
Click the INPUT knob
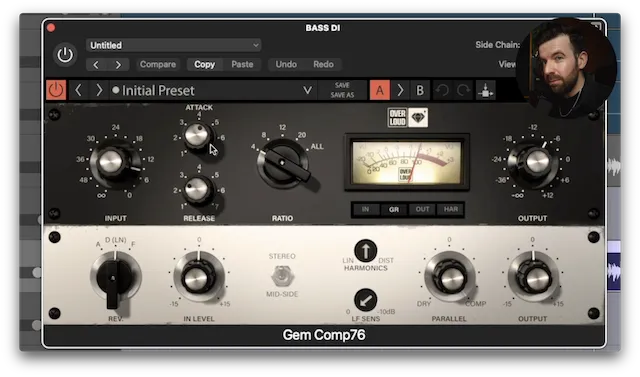click(112, 162)
